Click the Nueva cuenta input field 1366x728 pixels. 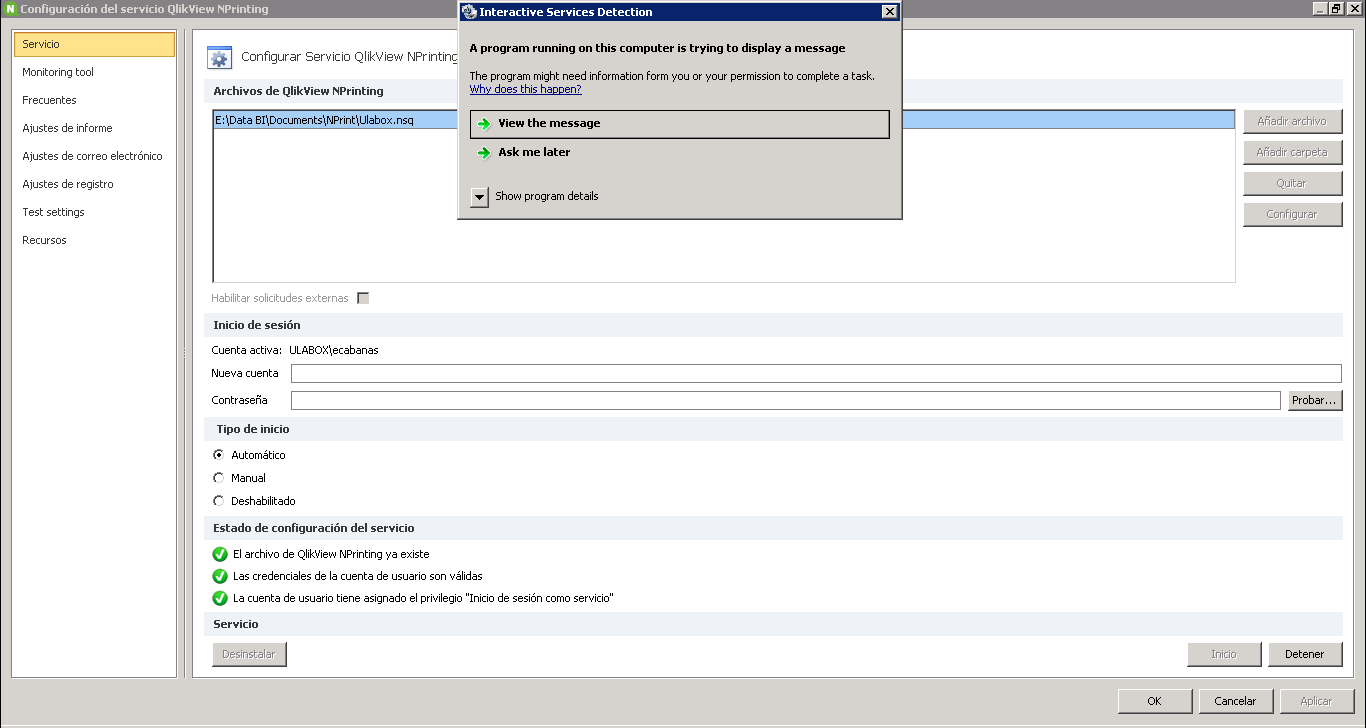[816, 373]
